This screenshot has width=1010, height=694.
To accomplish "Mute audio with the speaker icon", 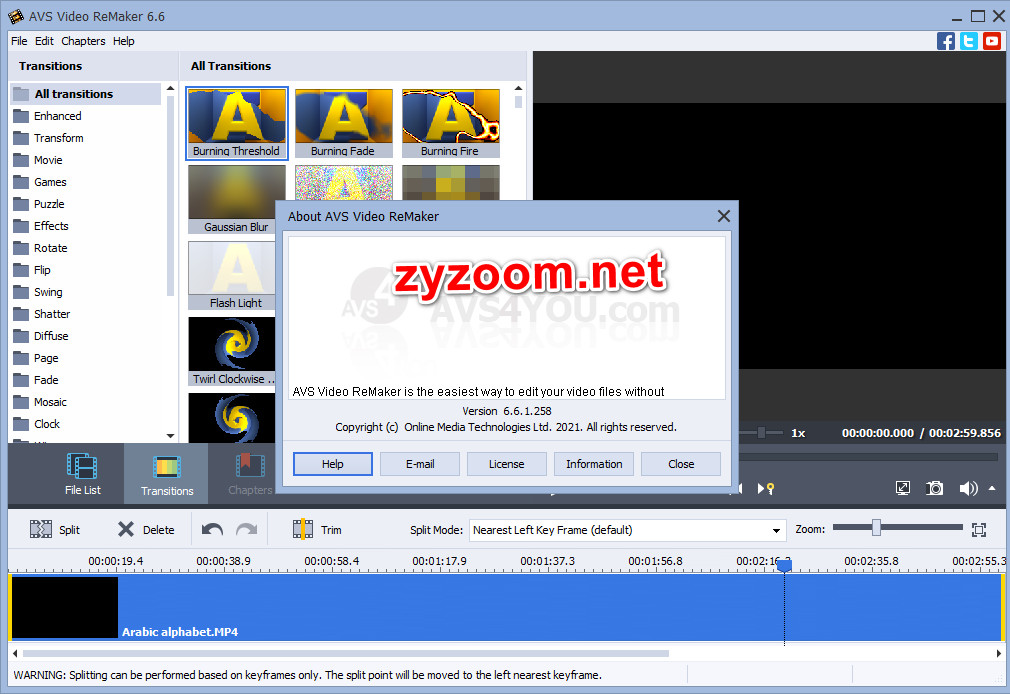I will click(x=967, y=488).
